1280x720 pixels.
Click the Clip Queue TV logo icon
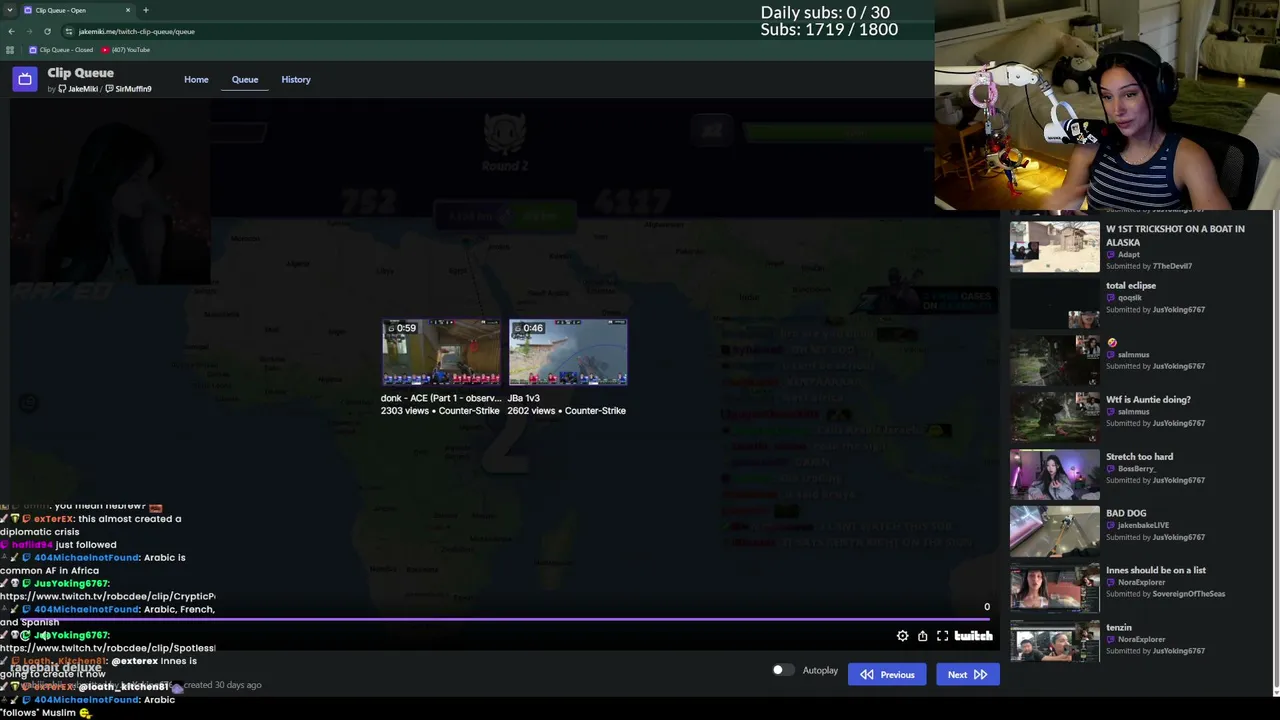pos(25,79)
